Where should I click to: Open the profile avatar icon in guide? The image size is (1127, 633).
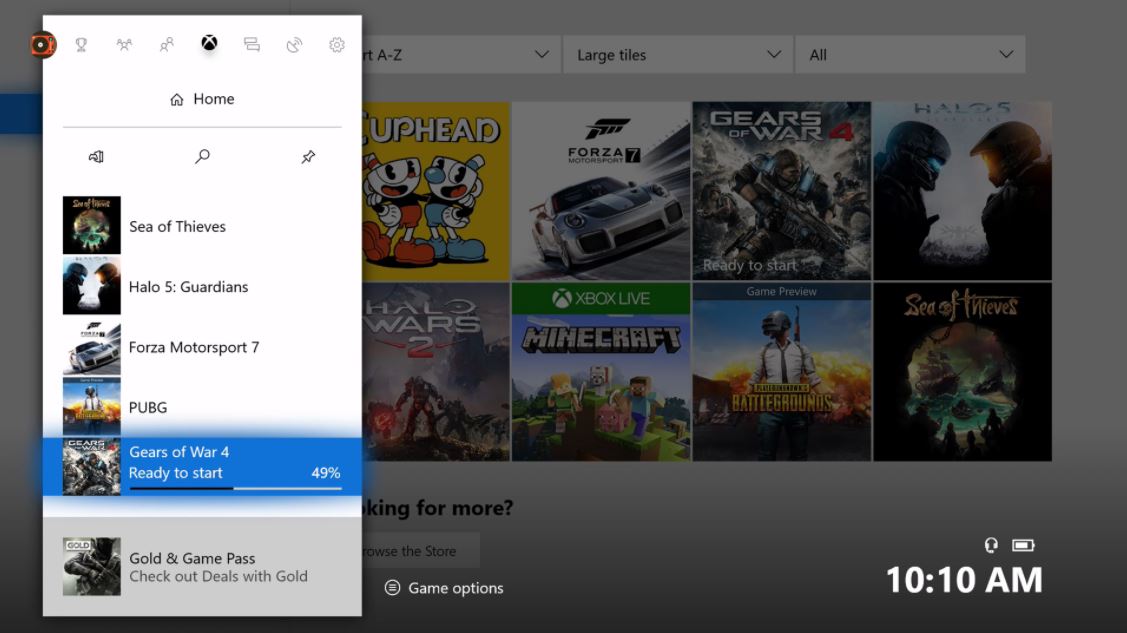point(42,45)
